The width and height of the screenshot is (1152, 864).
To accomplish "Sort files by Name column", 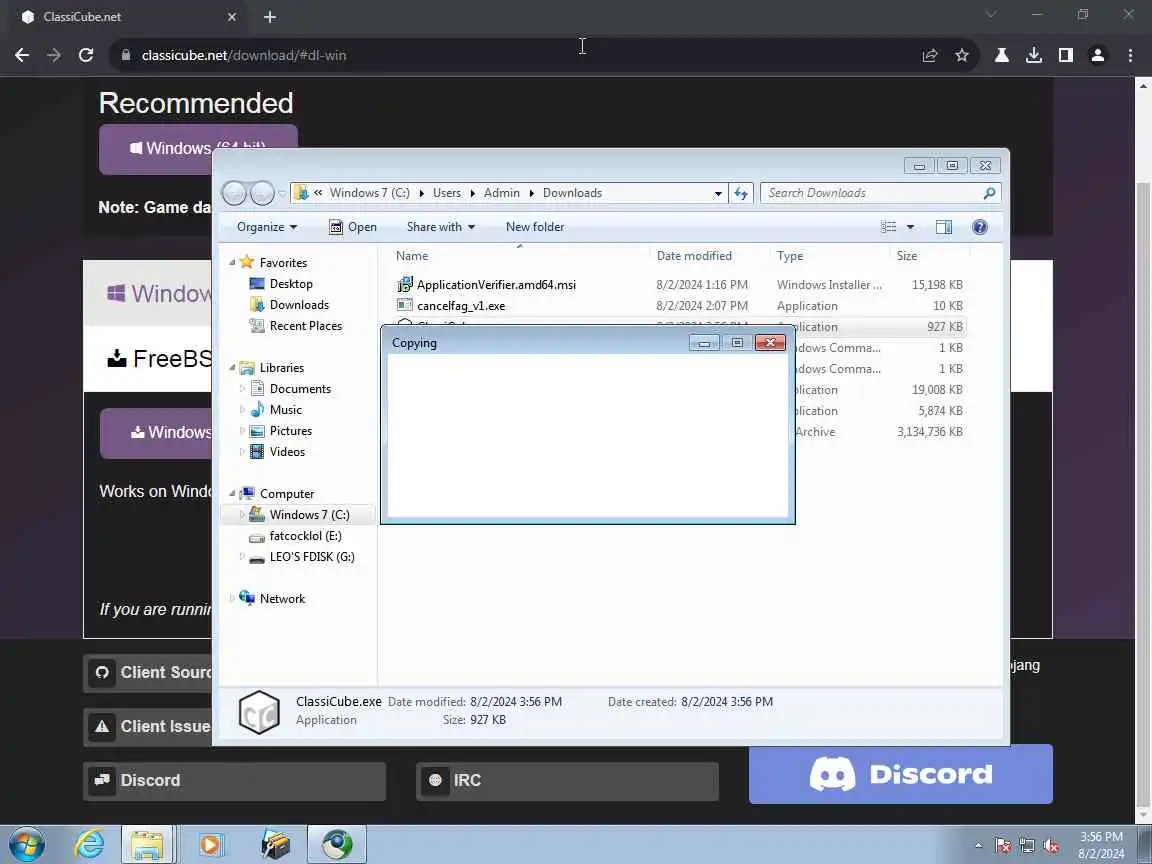I will click(x=412, y=256).
